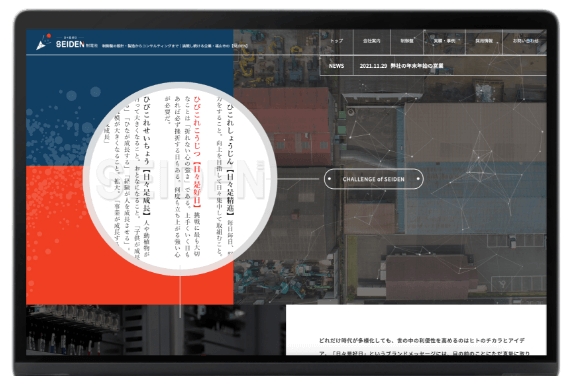Click the paragraph starting どれだけ時代が多様化しても
This screenshot has height=376, width=572.
tap(424, 346)
